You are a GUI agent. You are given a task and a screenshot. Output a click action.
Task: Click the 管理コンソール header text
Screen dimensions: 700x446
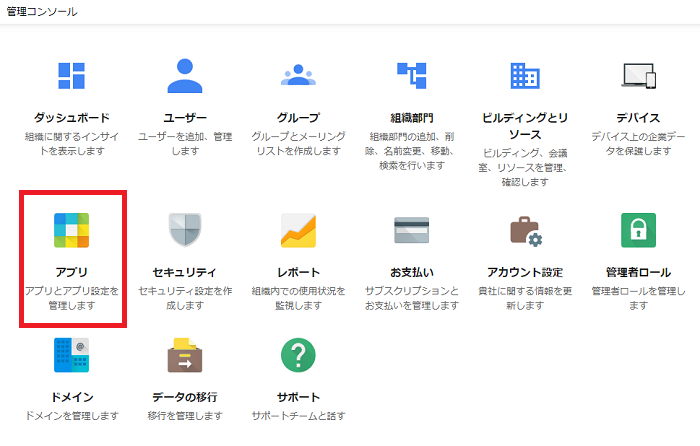(x=42, y=12)
